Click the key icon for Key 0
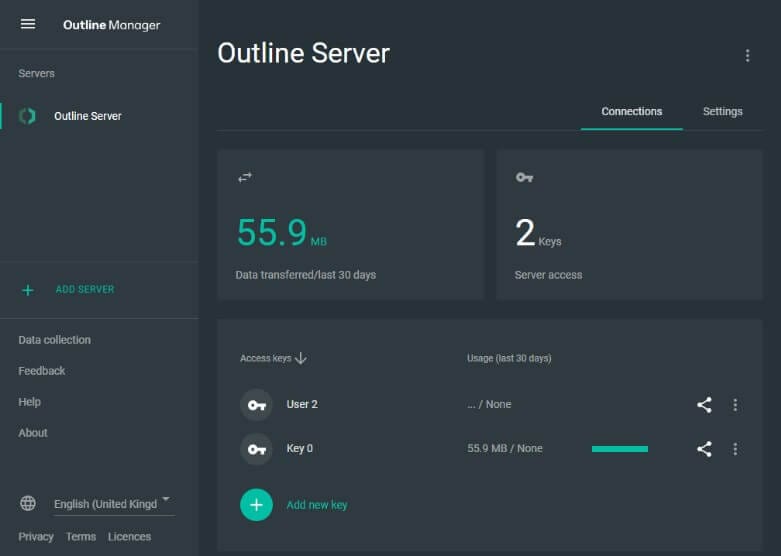 point(257,449)
